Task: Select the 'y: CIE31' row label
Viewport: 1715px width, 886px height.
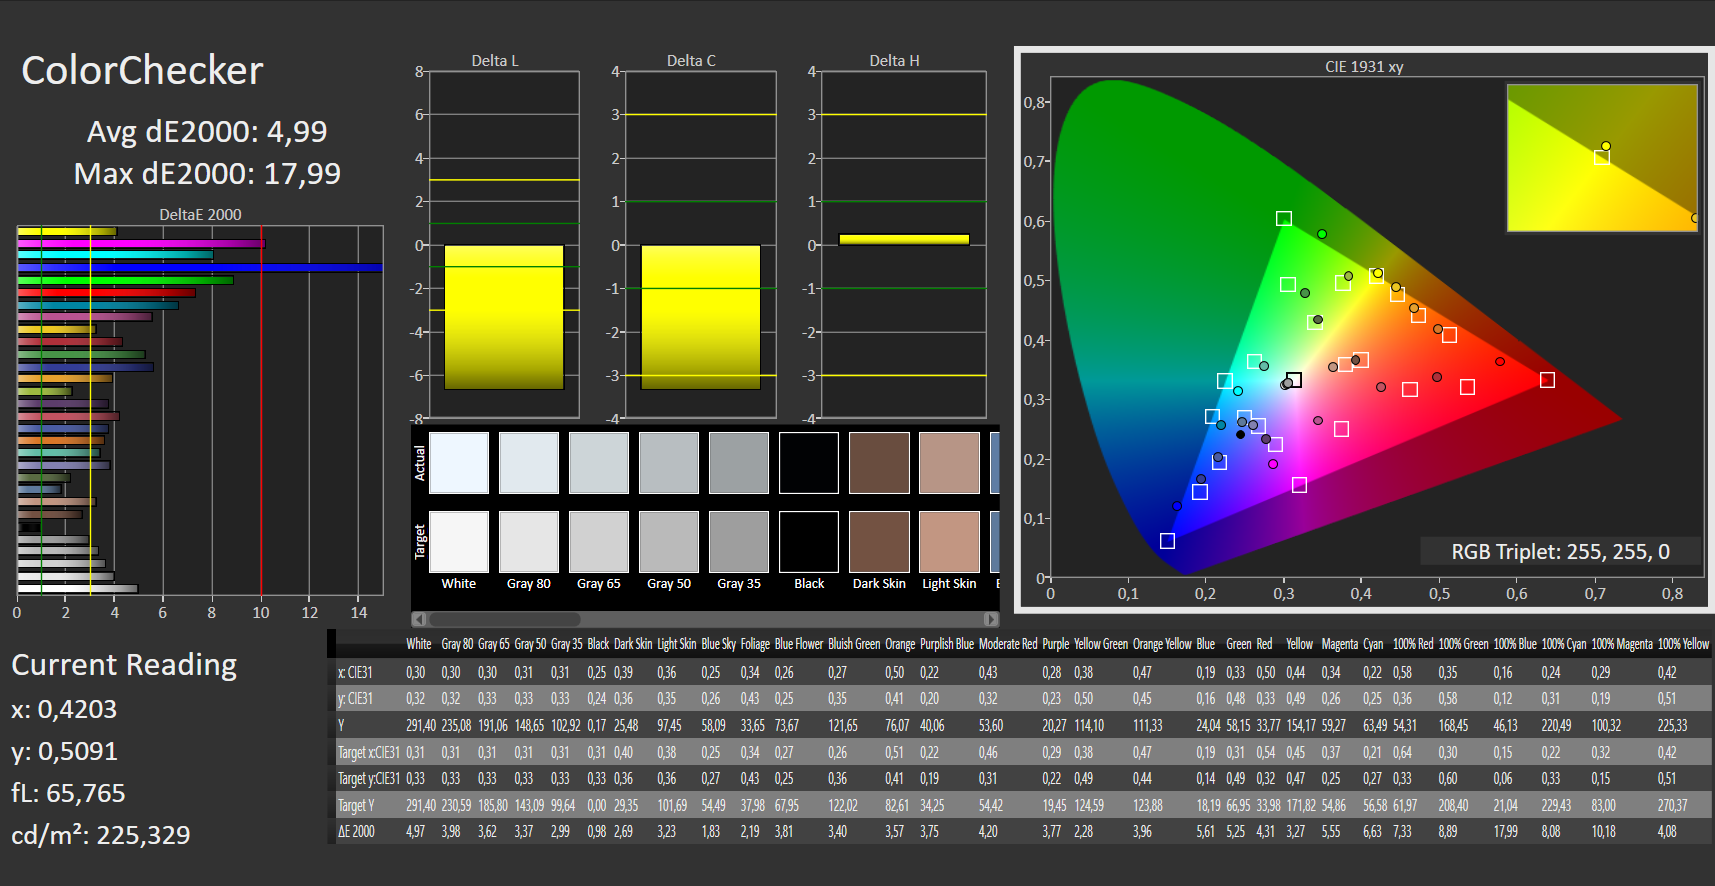Action: (x=355, y=699)
